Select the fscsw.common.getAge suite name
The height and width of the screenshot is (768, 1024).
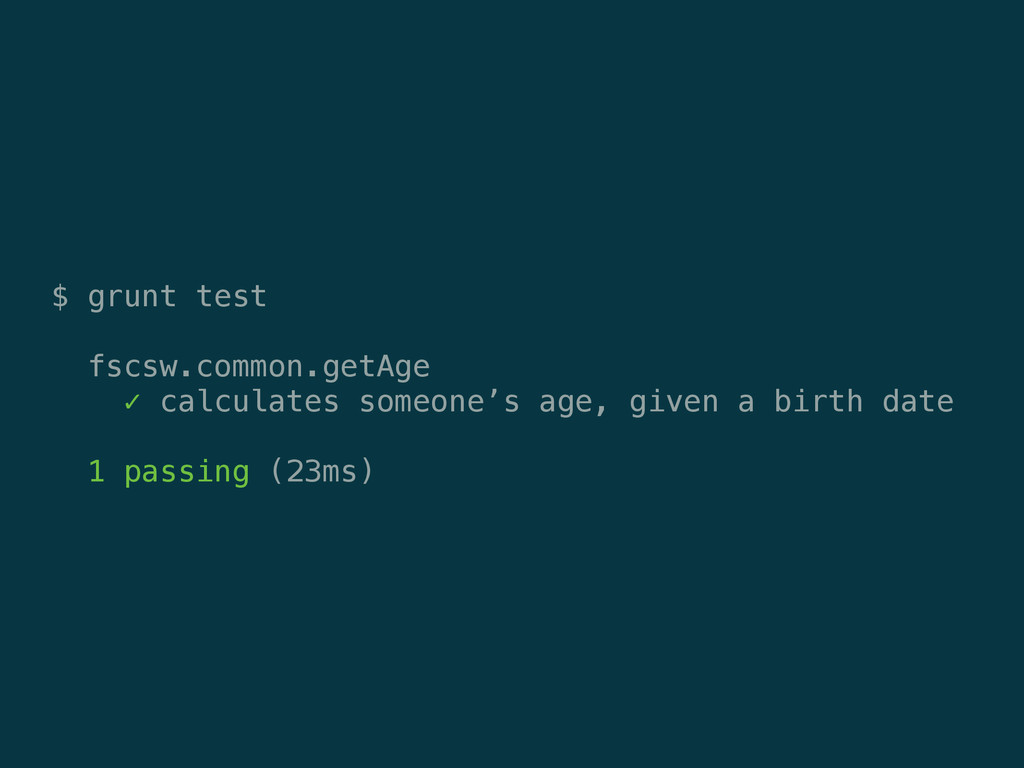[259, 367]
